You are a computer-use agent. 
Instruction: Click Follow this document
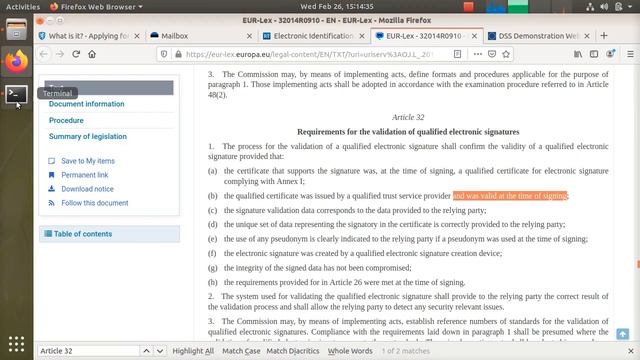(x=95, y=203)
